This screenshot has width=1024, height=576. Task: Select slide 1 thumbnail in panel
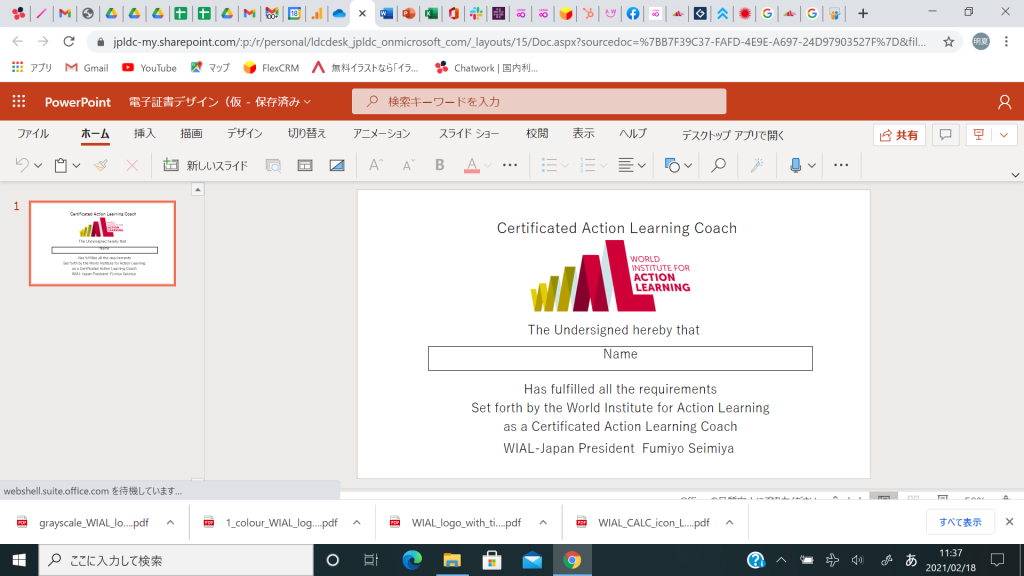point(102,243)
